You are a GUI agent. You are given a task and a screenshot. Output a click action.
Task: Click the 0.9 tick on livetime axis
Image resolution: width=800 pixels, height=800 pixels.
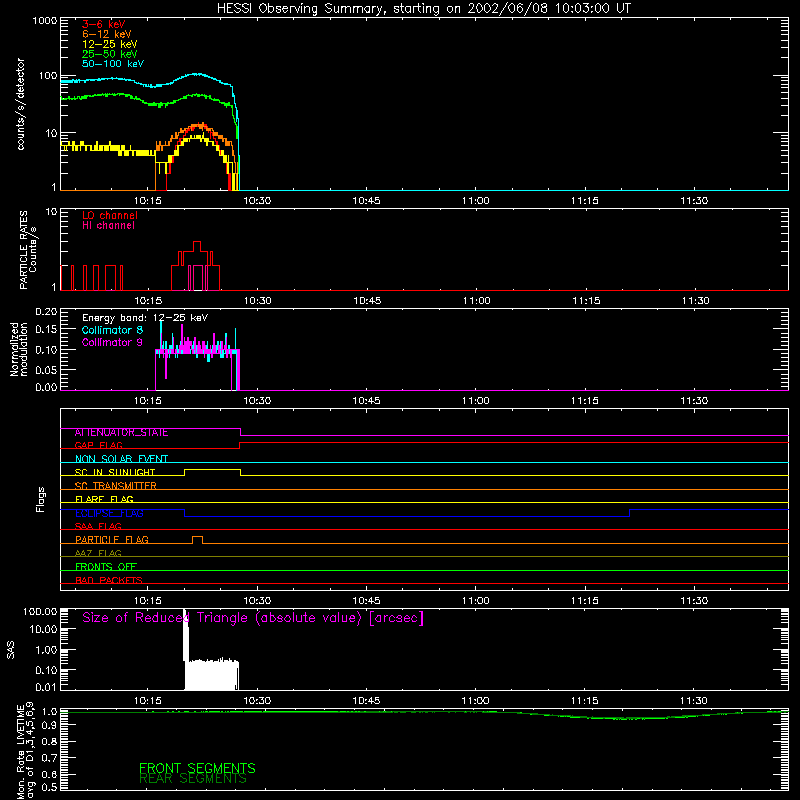pyautogui.click(x=49, y=724)
